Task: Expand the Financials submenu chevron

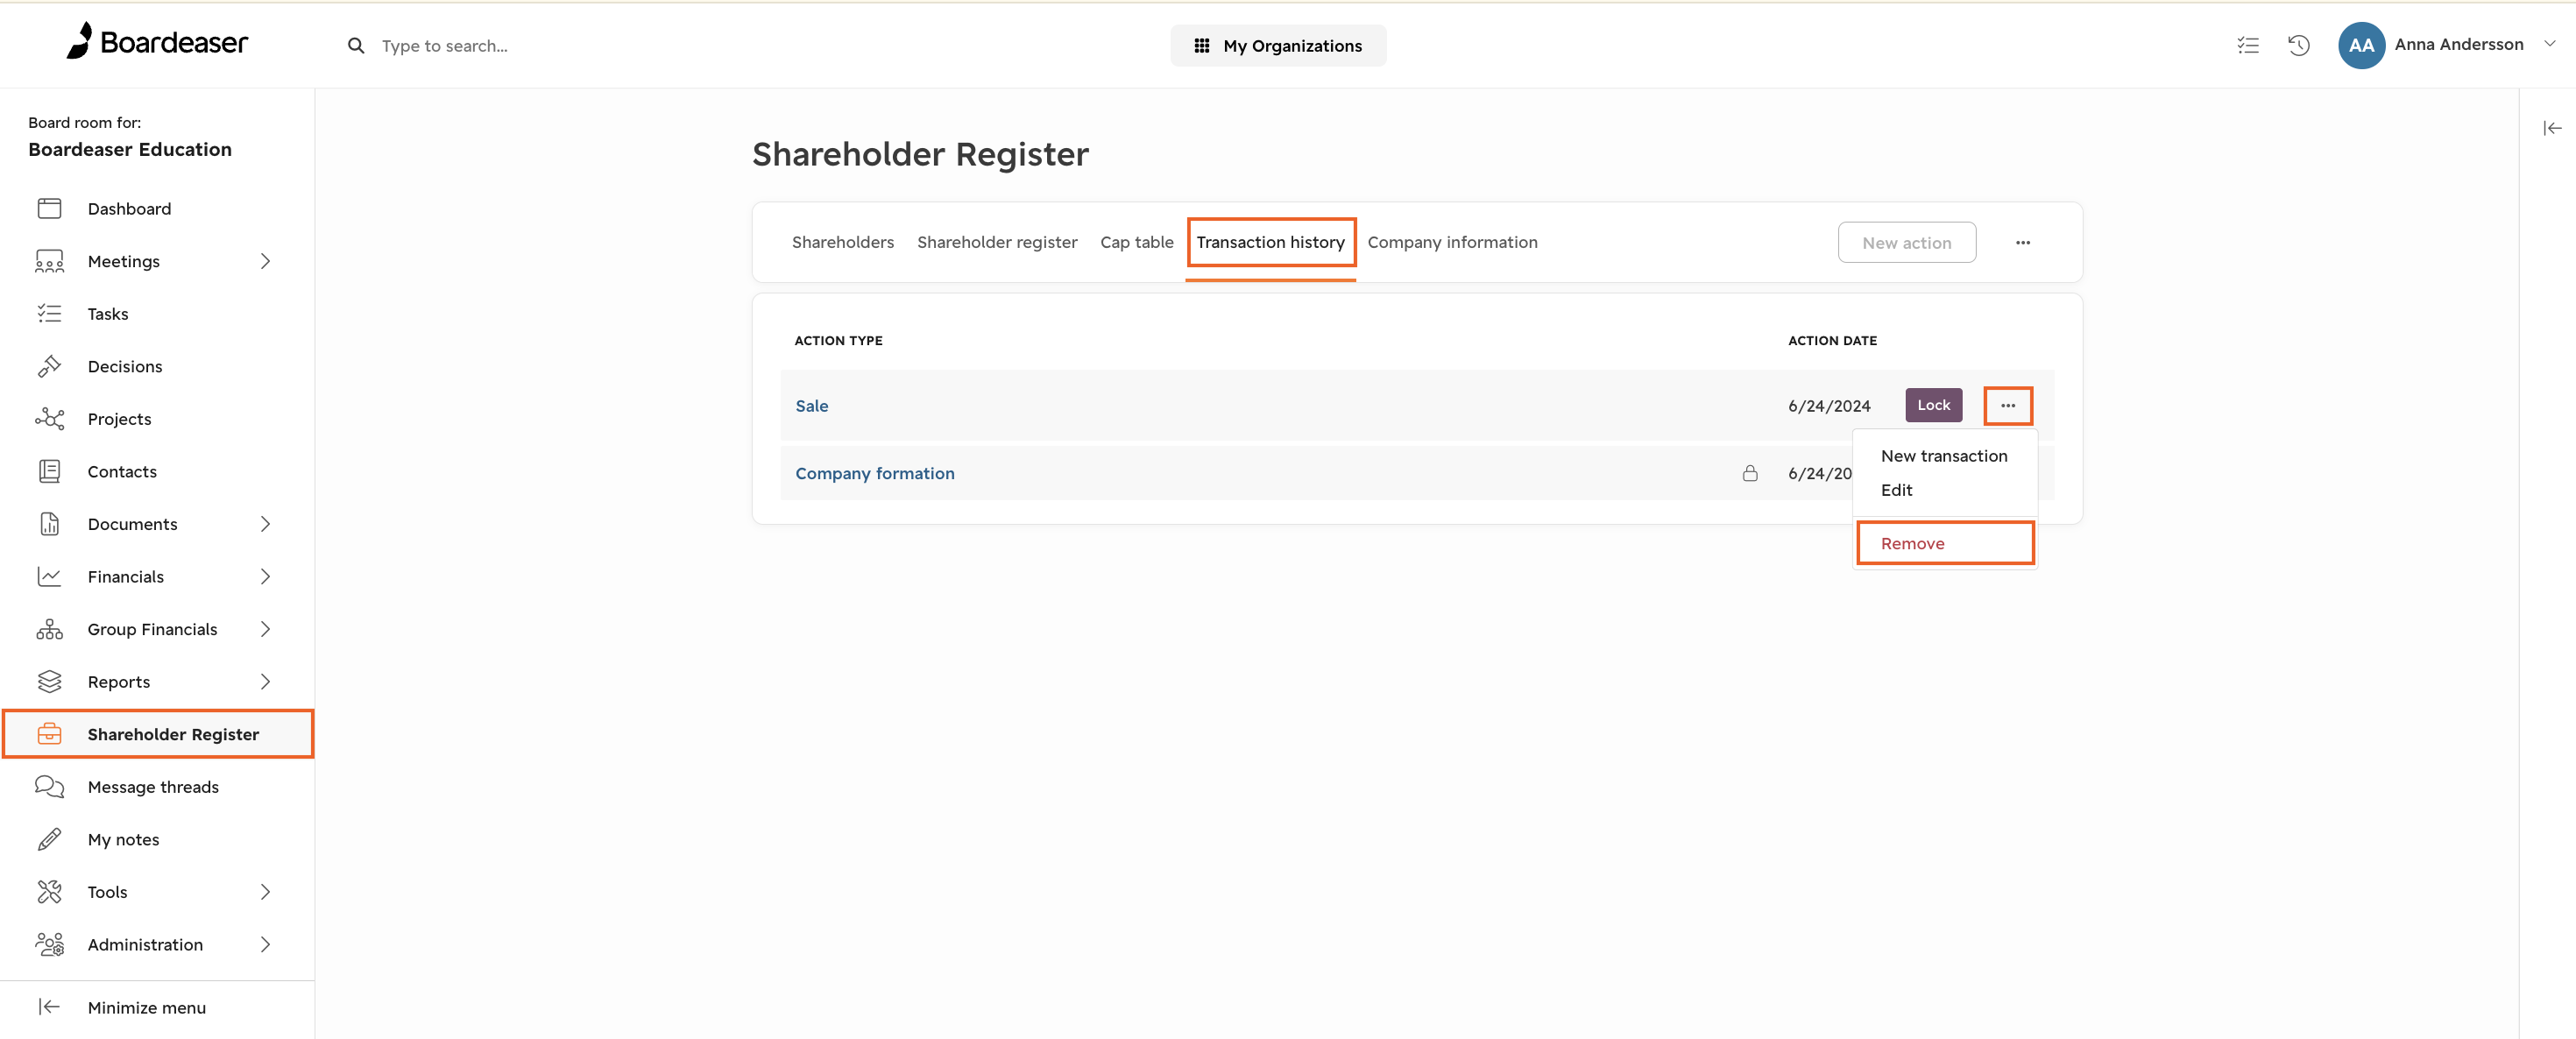Action: pyautogui.click(x=265, y=576)
